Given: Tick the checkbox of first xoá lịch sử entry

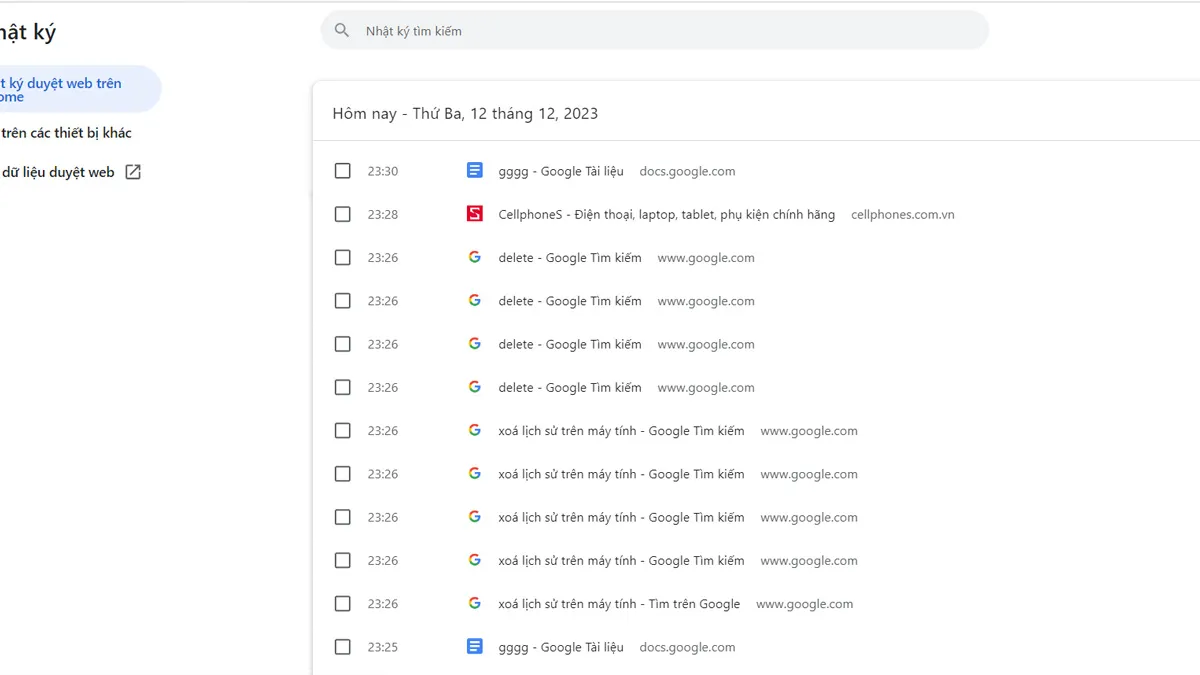Looking at the screenshot, I should coord(342,430).
